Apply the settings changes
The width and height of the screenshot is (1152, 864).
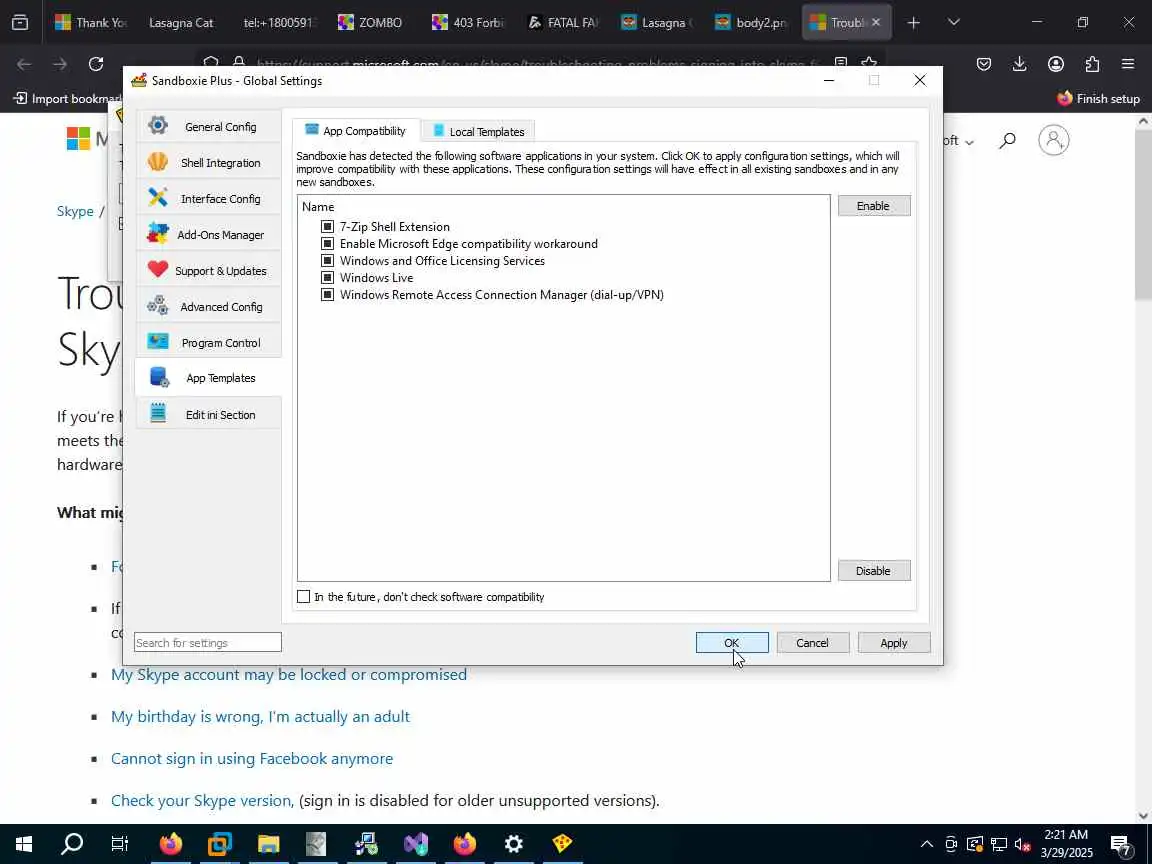pos(893,643)
